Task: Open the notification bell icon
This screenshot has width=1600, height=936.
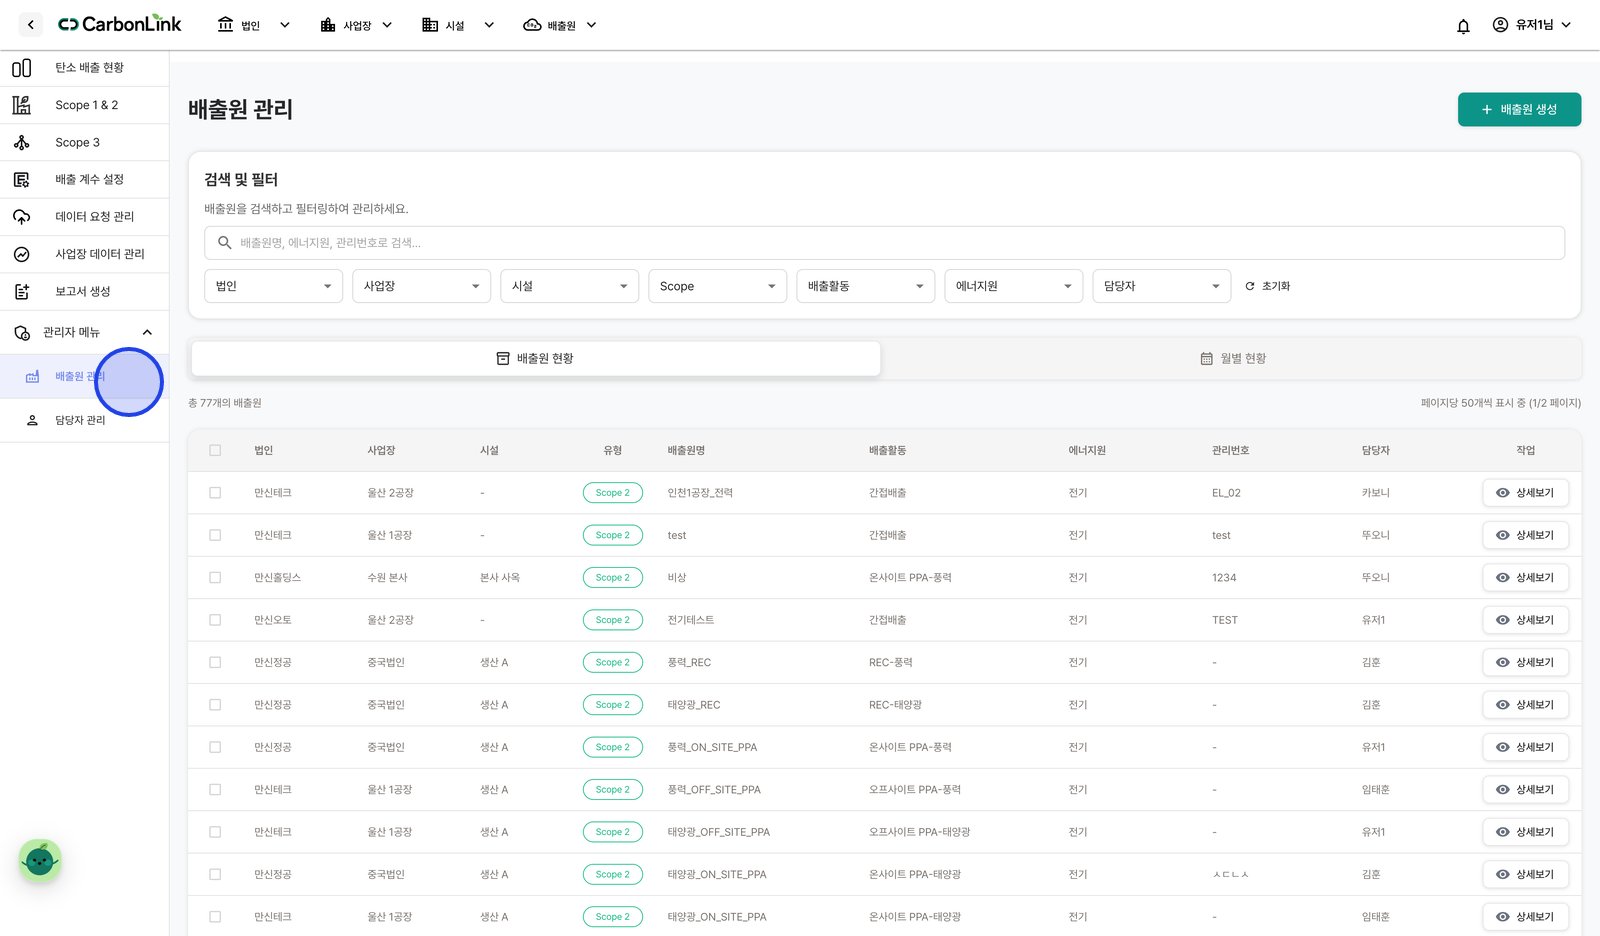Action: point(1463,26)
